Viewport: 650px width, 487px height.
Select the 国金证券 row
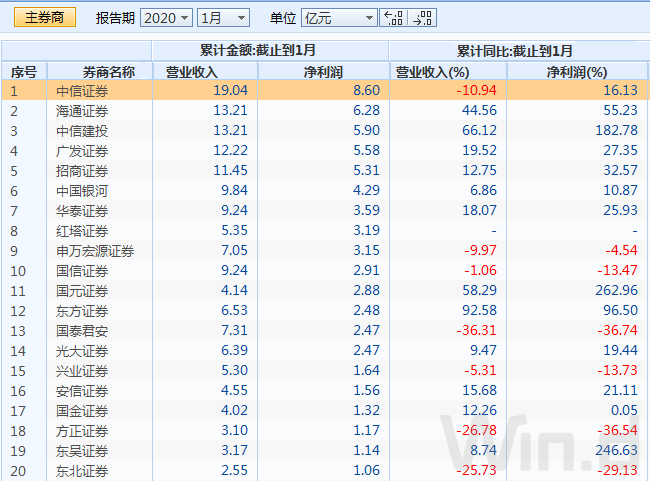click(x=324, y=410)
